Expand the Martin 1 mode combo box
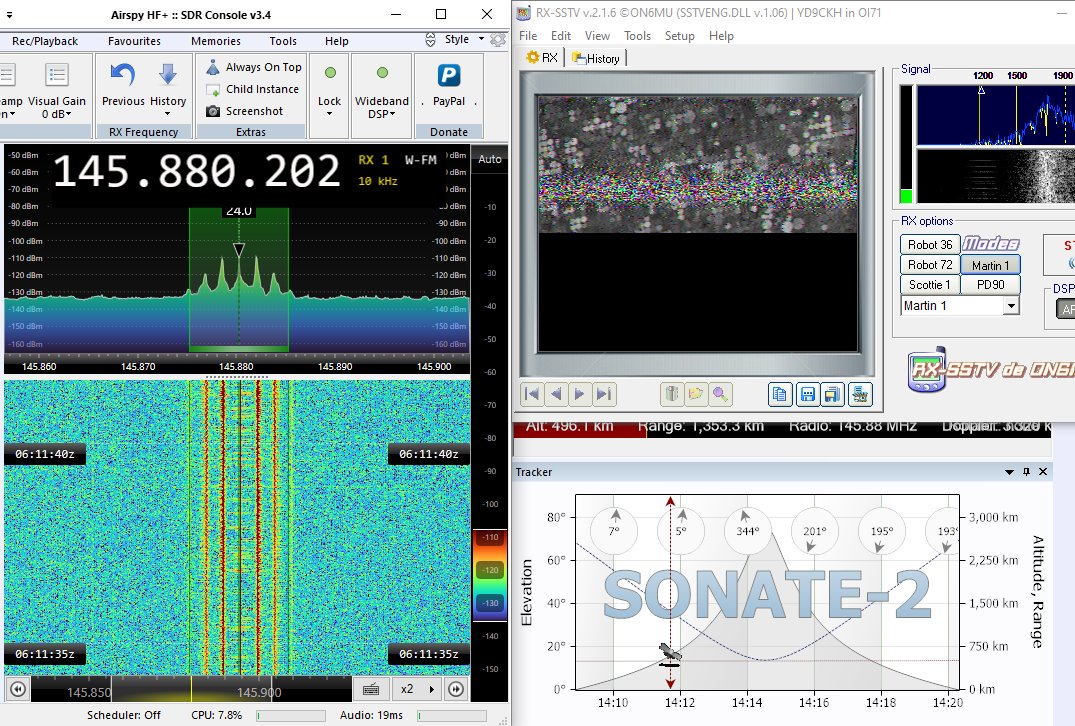 (x=1011, y=306)
